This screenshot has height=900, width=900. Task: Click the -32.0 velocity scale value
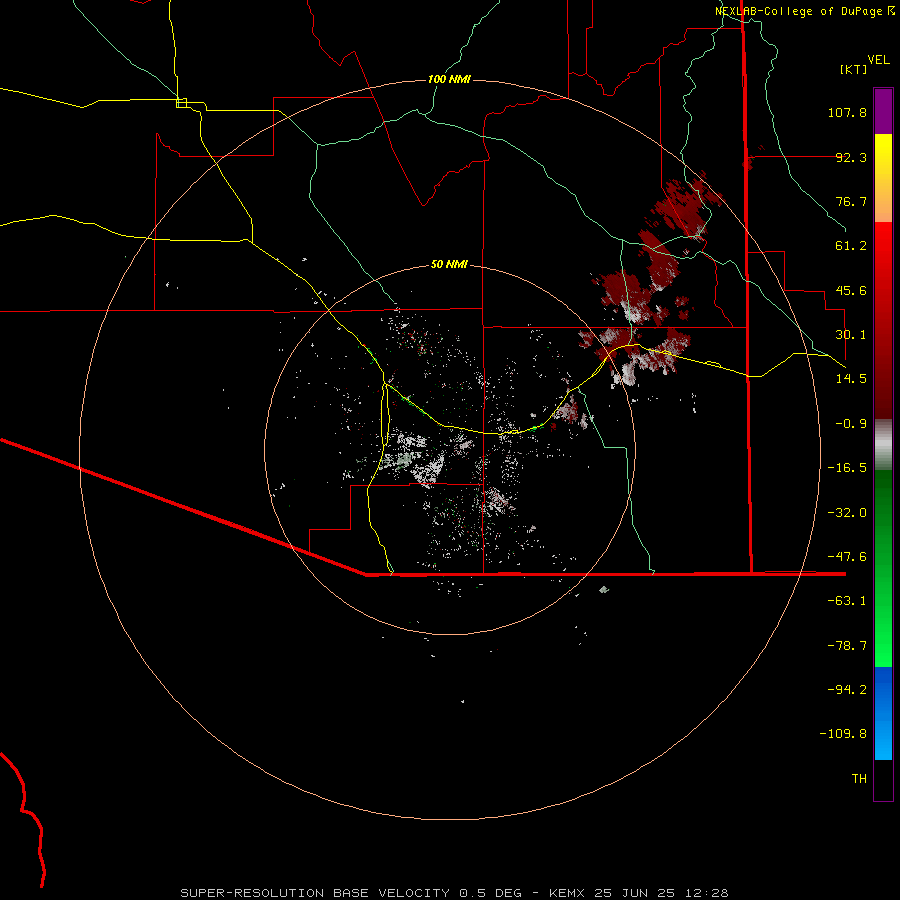(847, 513)
